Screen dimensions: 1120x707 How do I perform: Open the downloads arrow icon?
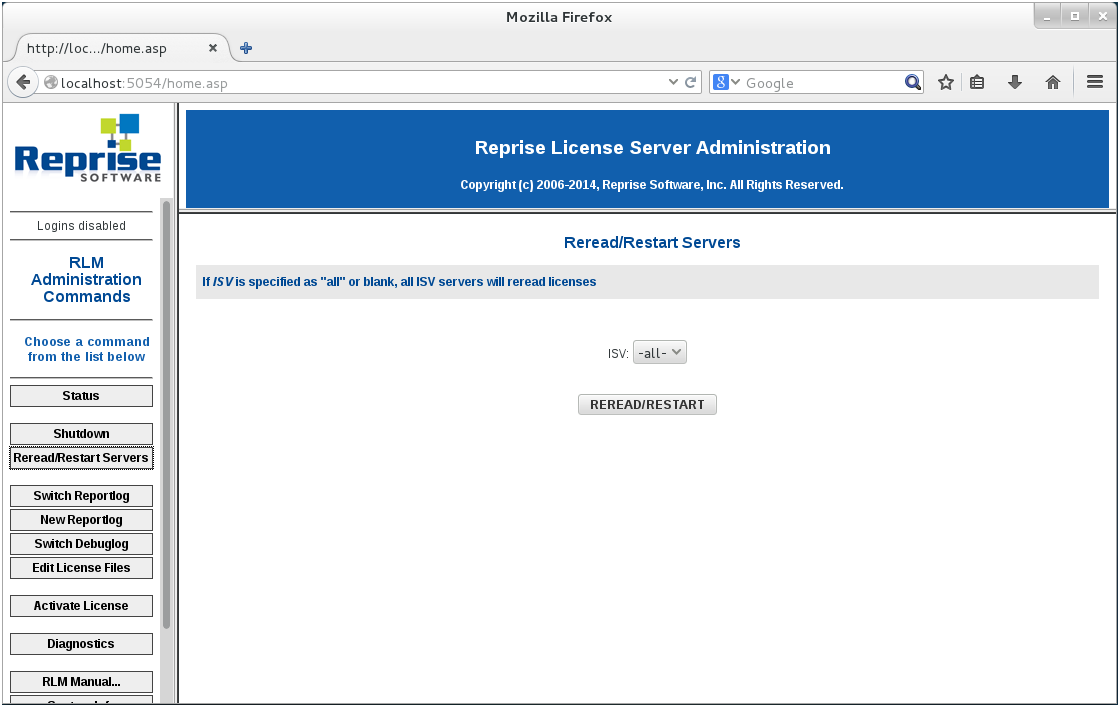point(1014,82)
